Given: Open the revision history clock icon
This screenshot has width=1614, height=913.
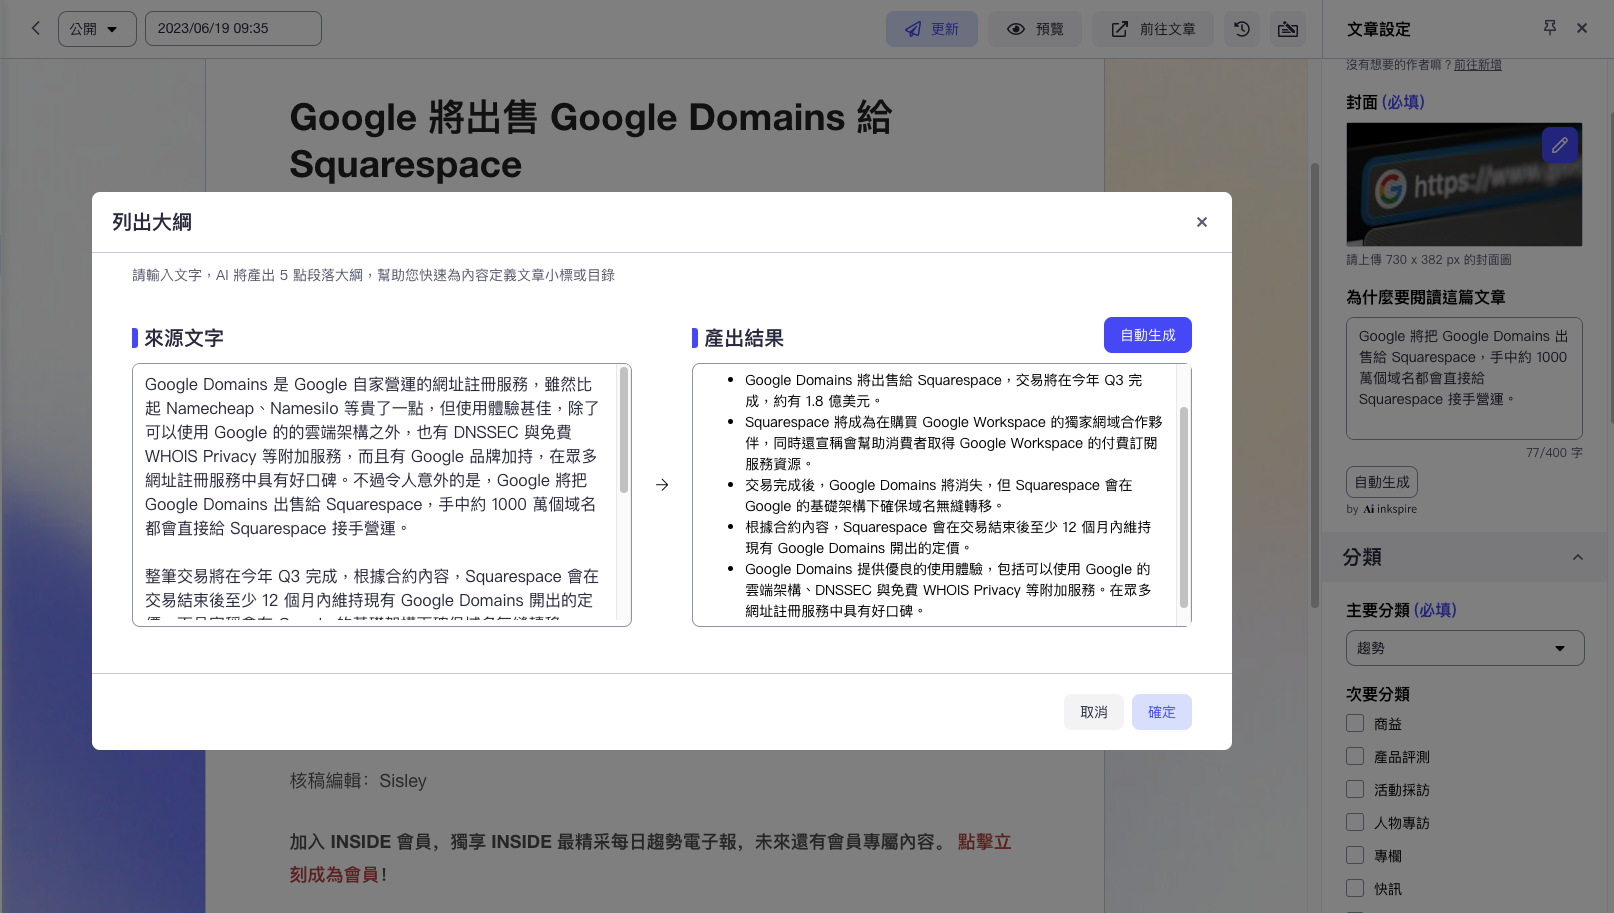Looking at the screenshot, I should (1242, 29).
